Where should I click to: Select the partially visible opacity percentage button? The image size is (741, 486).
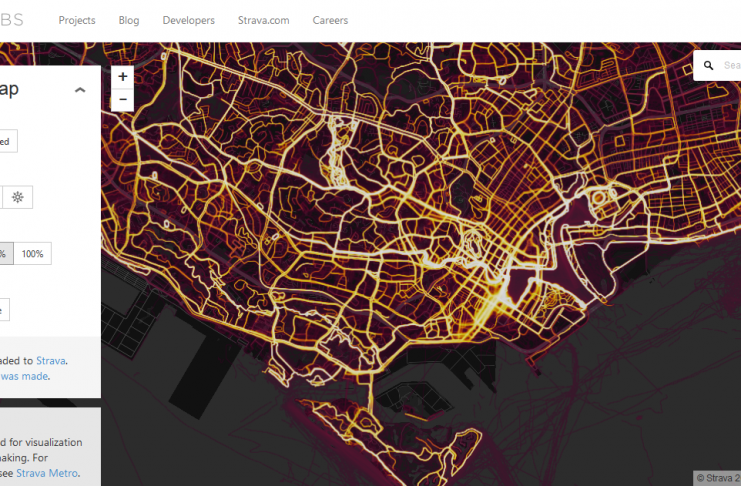pyautogui.click(x=4, y=254)
